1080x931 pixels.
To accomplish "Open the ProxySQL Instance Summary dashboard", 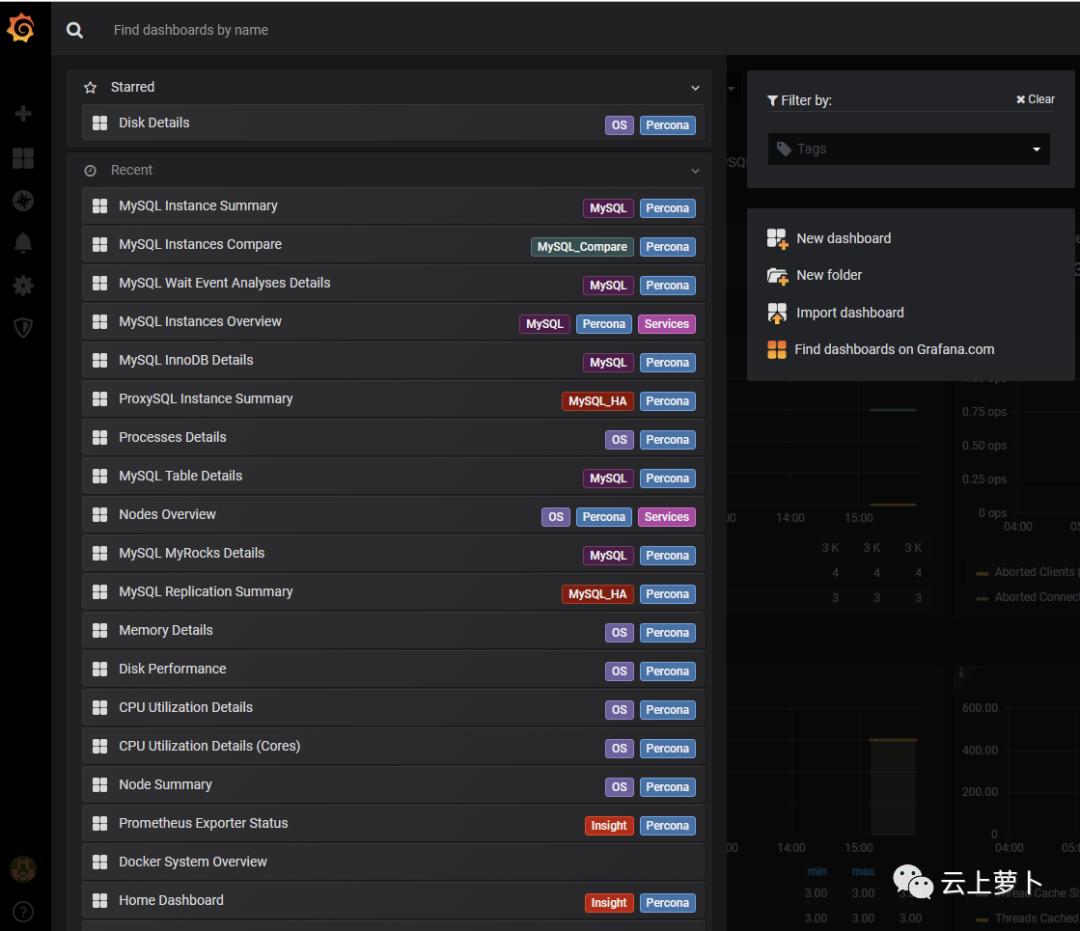I will point(393,399).
